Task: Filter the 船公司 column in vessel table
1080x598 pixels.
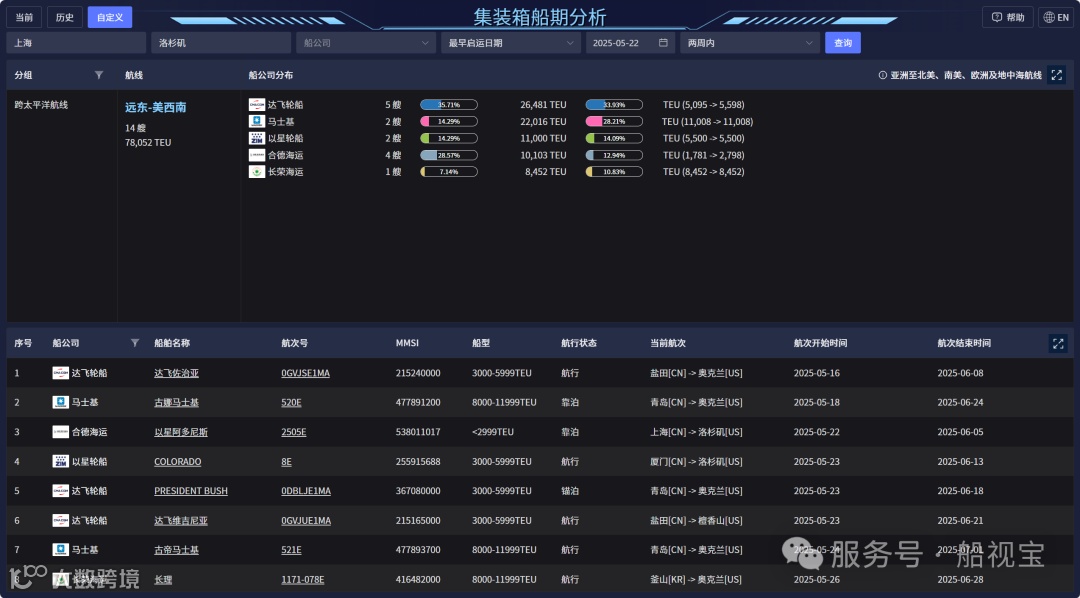Action: pos(135,343)
